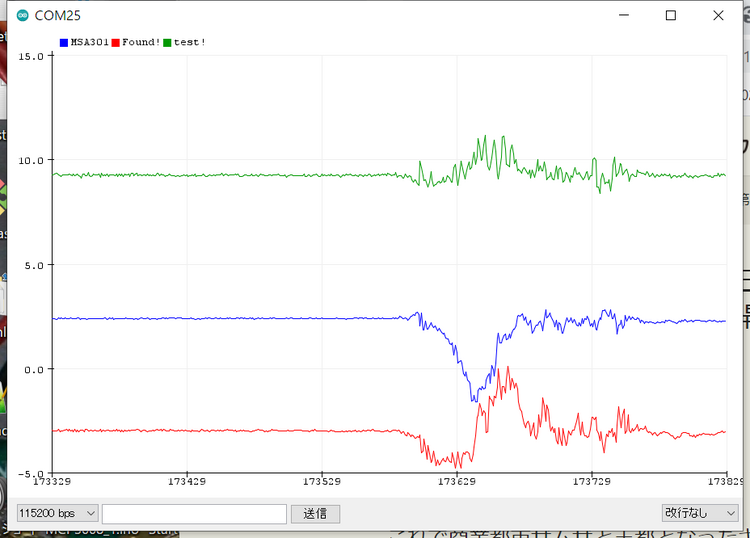Expand the 改行なし line ending dropdown
Screen dimensions: 750x538
[x=699, y=512]
